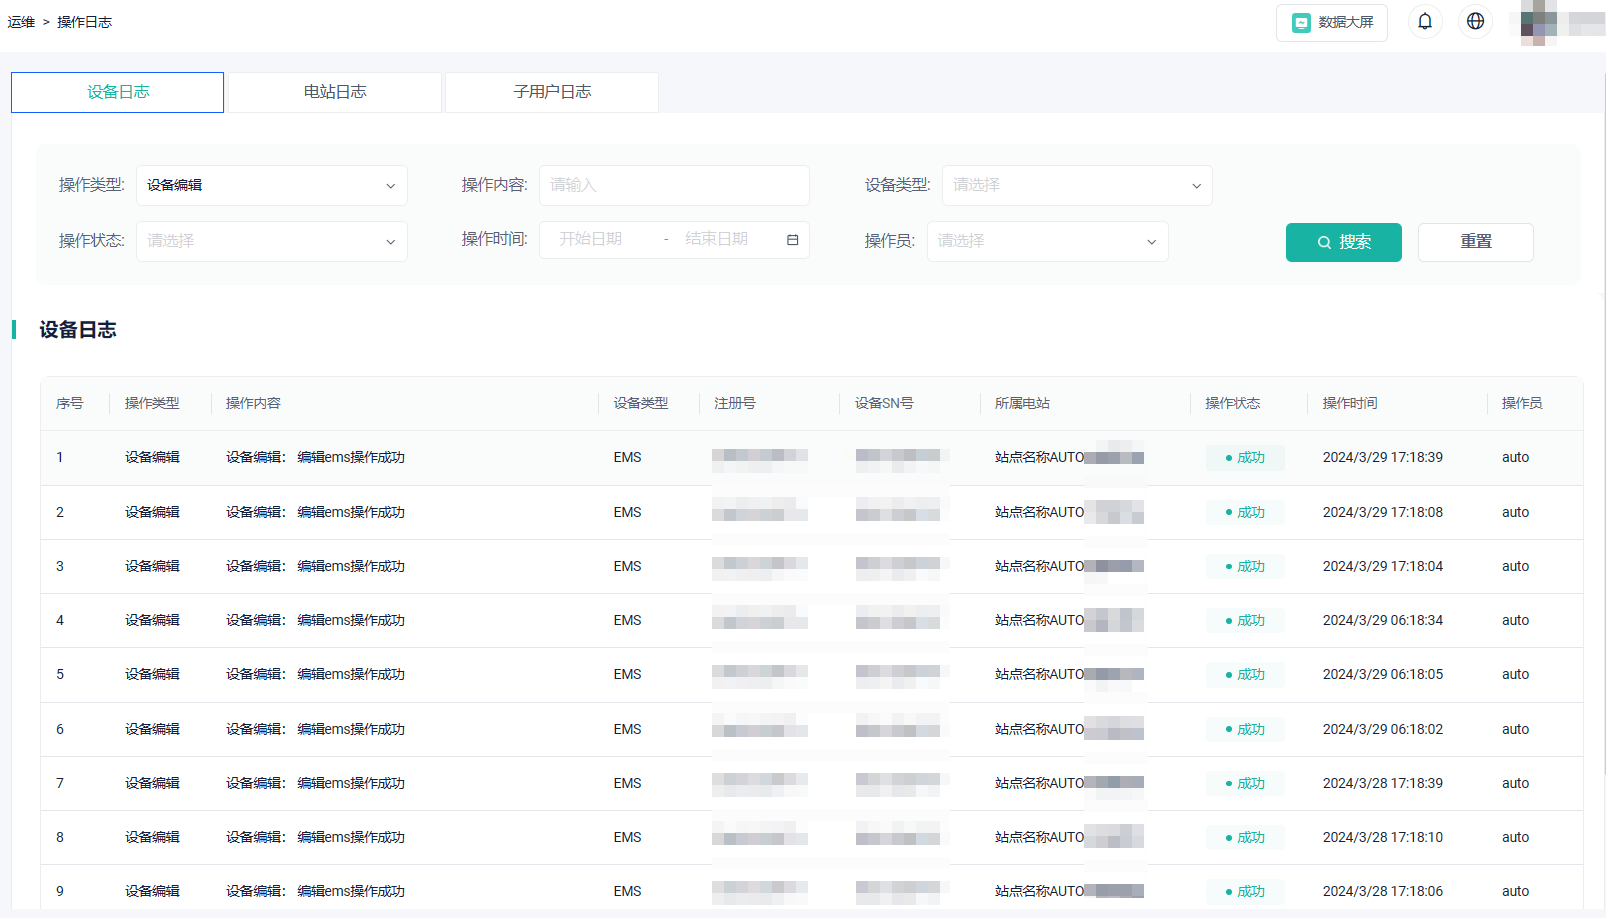Click the 结束日期 end date field

pos(716,239)
